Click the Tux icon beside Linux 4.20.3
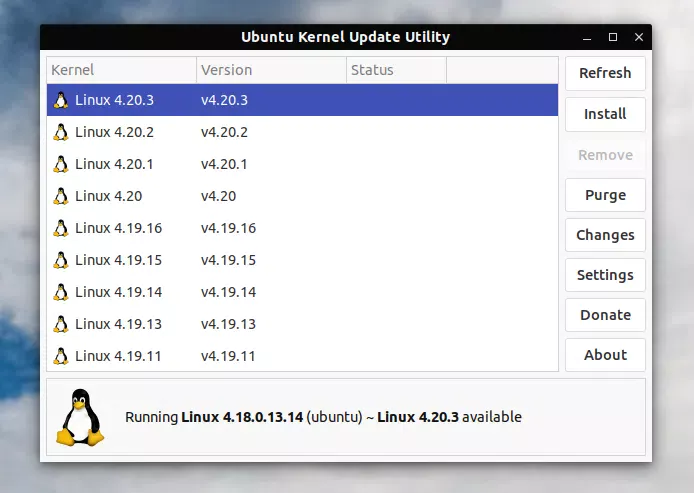The width and height of the screenshot is (694, 493). [61, 100]
